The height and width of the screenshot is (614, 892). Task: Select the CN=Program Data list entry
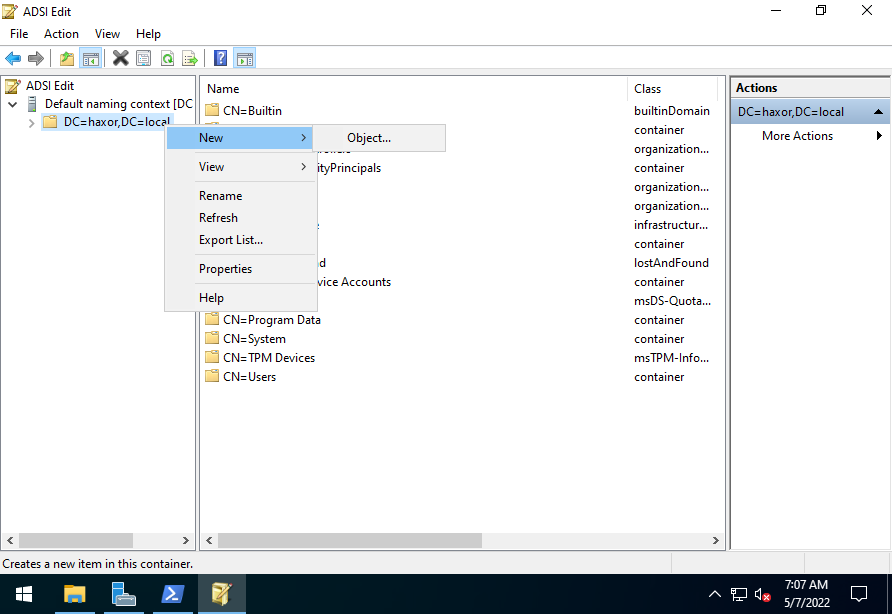click(x=271, y=320)
